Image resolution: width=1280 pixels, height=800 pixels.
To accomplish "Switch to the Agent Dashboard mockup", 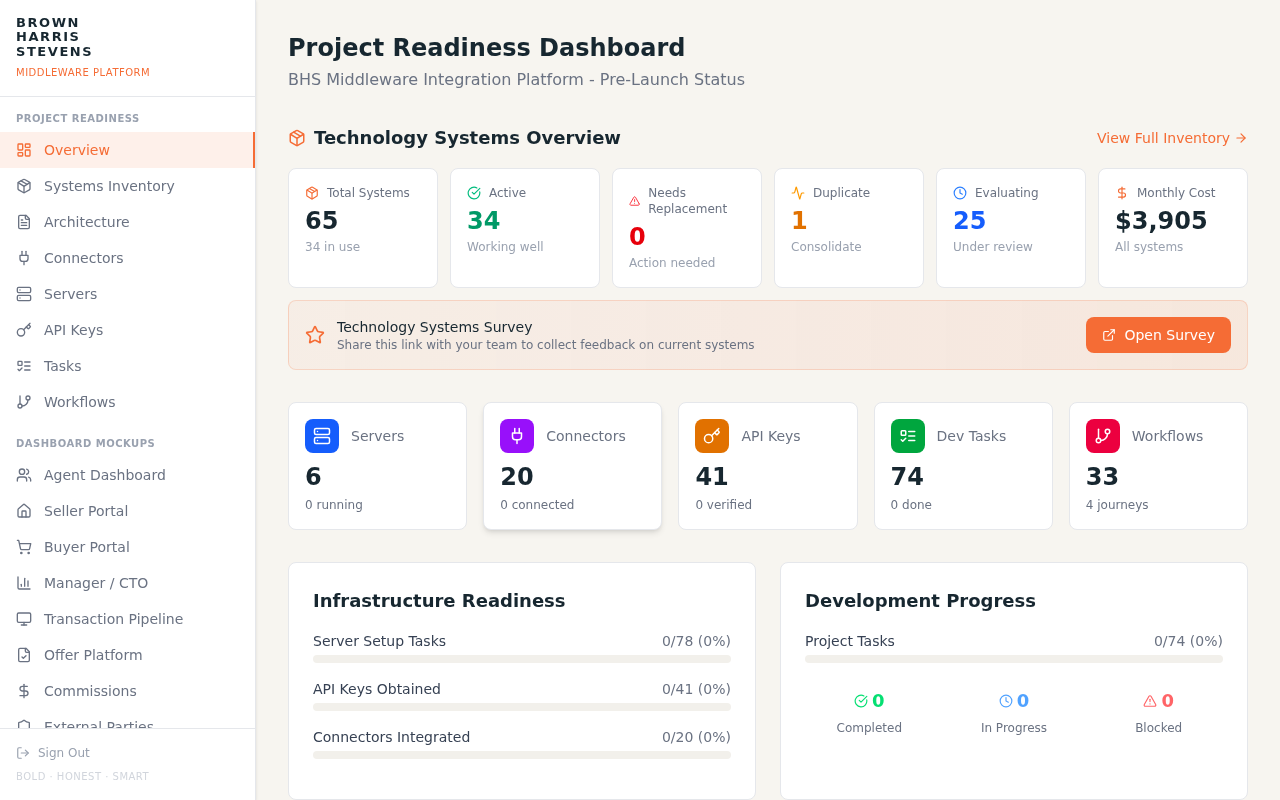I will pyautogui.click(x=105, y=475).
